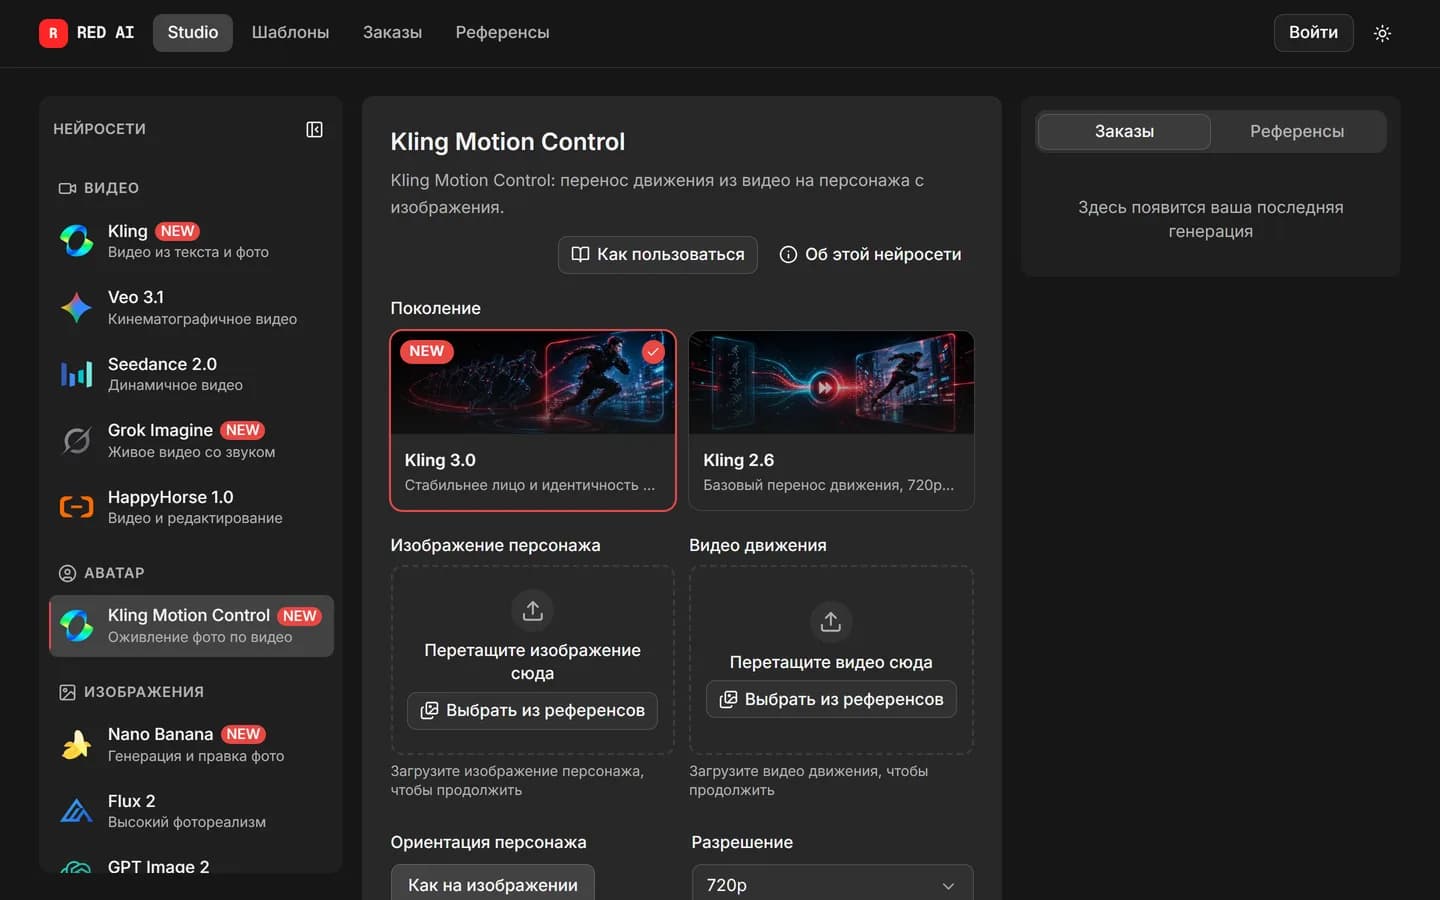1440x900 pixels.
Task: Click the Перетащите видео сюда drop zone
Action: click(831, 662)
